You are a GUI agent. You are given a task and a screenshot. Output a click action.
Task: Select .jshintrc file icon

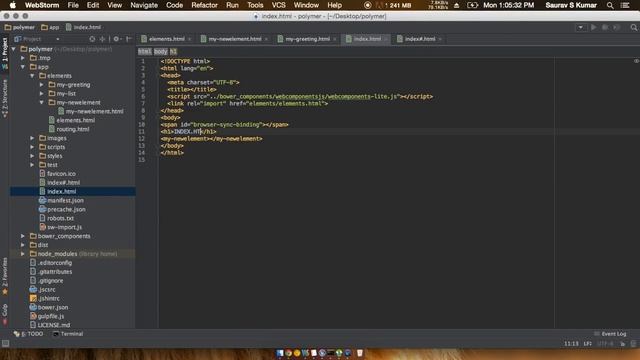click(33, 299)
